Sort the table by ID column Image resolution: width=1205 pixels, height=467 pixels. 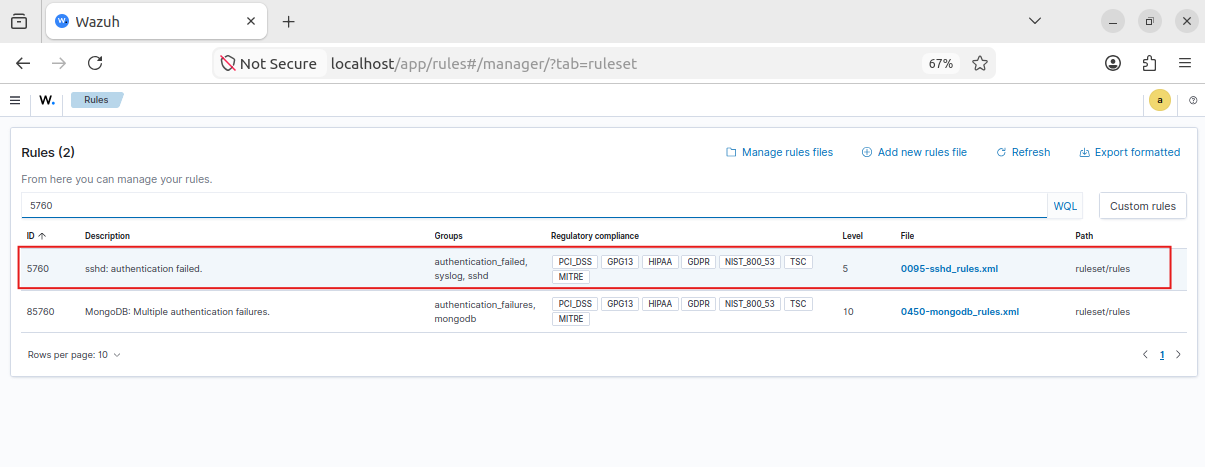pos(36,236)
